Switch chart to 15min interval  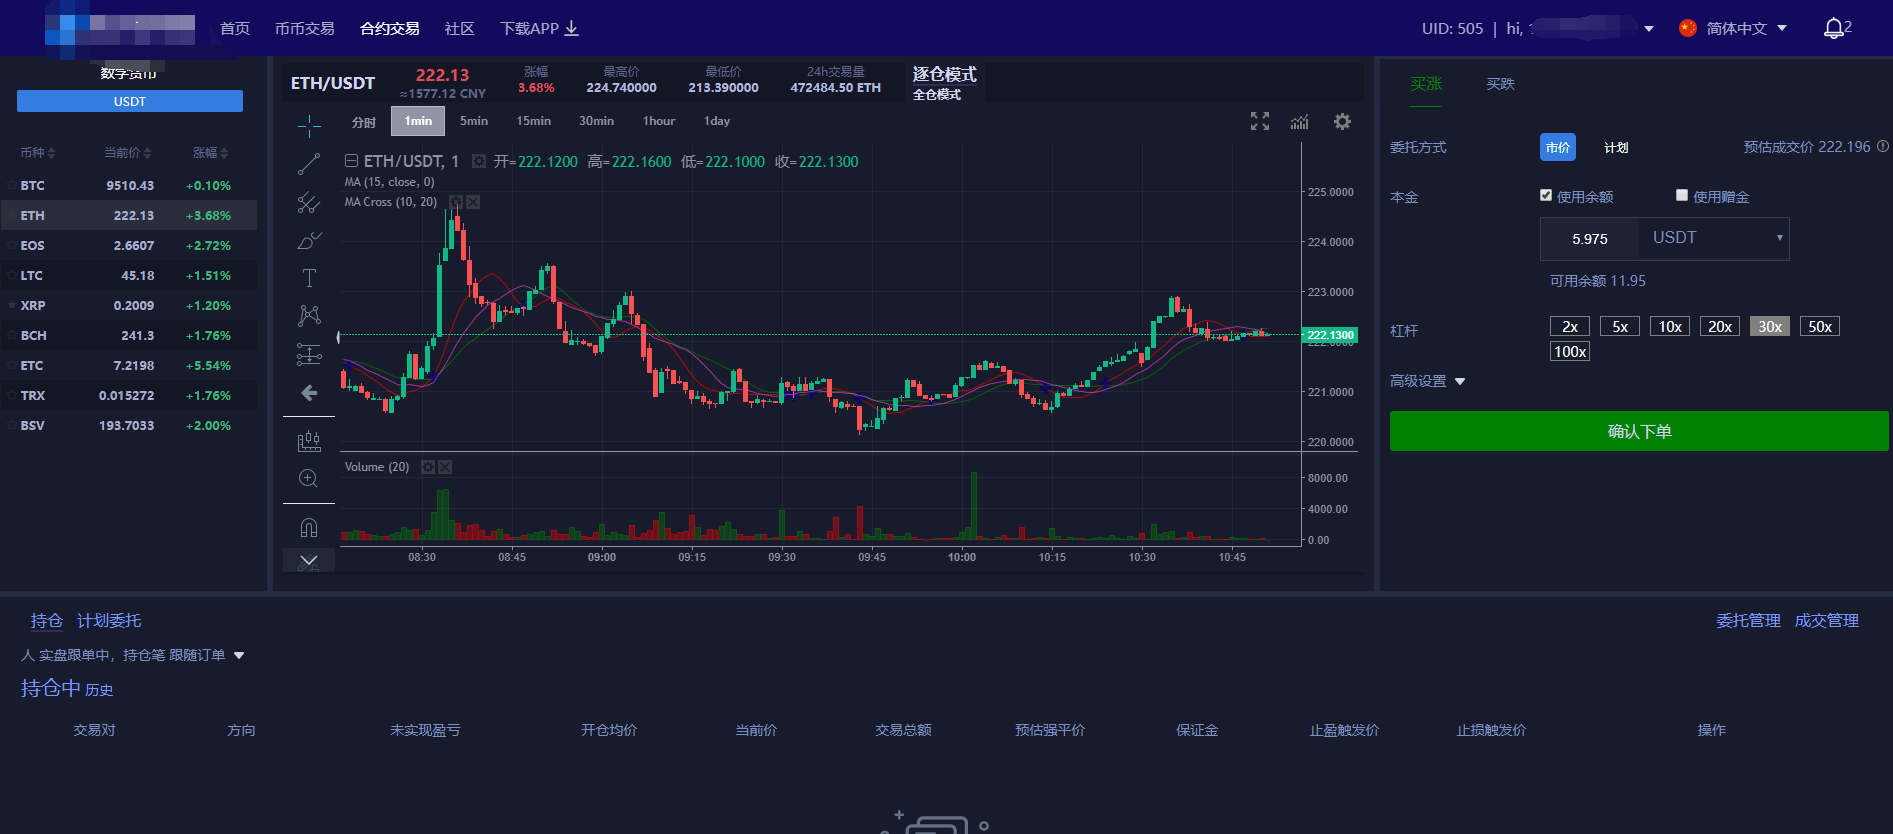533,121
